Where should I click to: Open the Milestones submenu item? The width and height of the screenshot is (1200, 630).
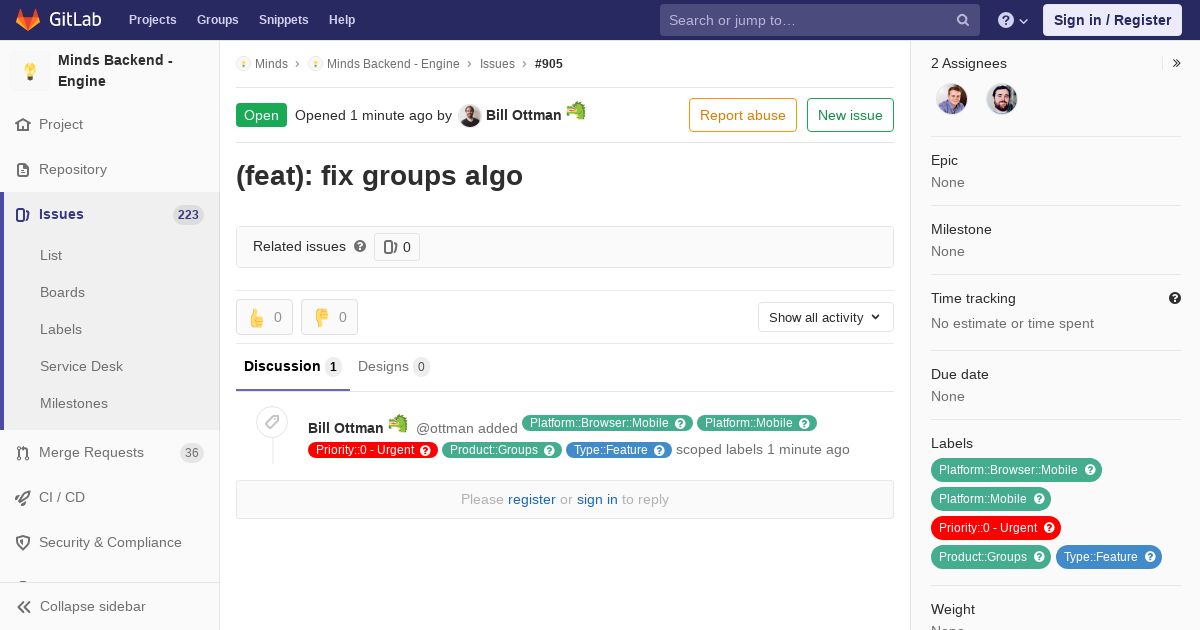click(74, 403)
